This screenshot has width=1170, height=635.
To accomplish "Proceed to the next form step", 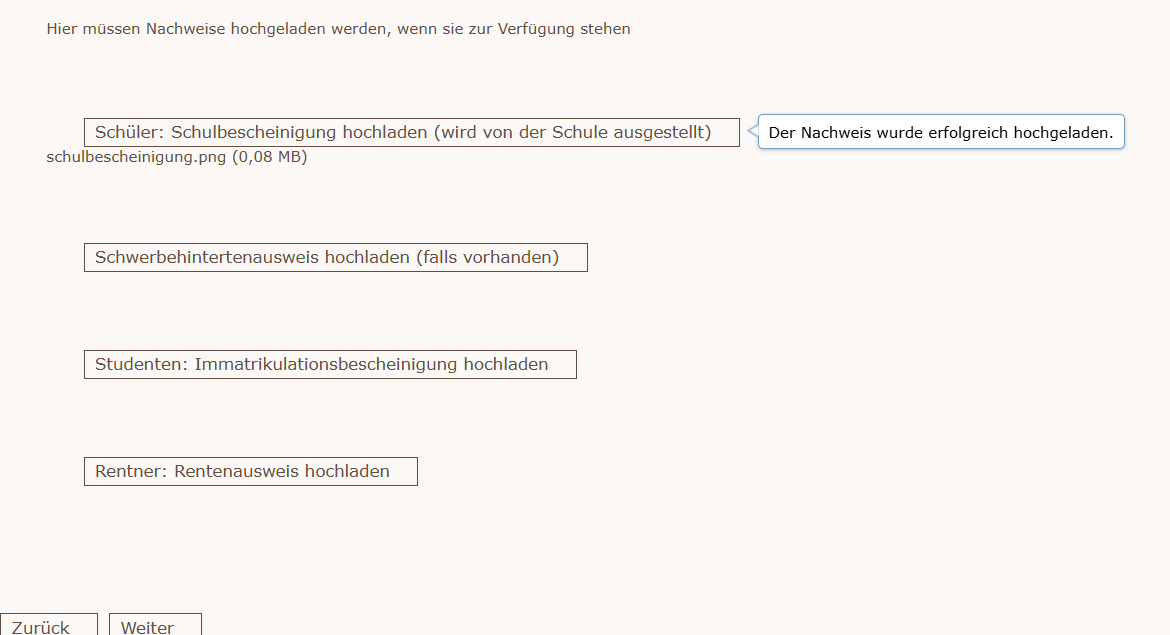I will coord(155,625).
